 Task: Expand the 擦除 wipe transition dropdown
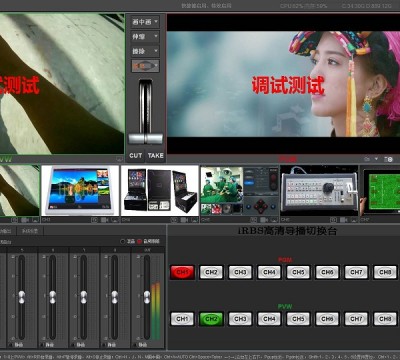click(x=145, y=51)
